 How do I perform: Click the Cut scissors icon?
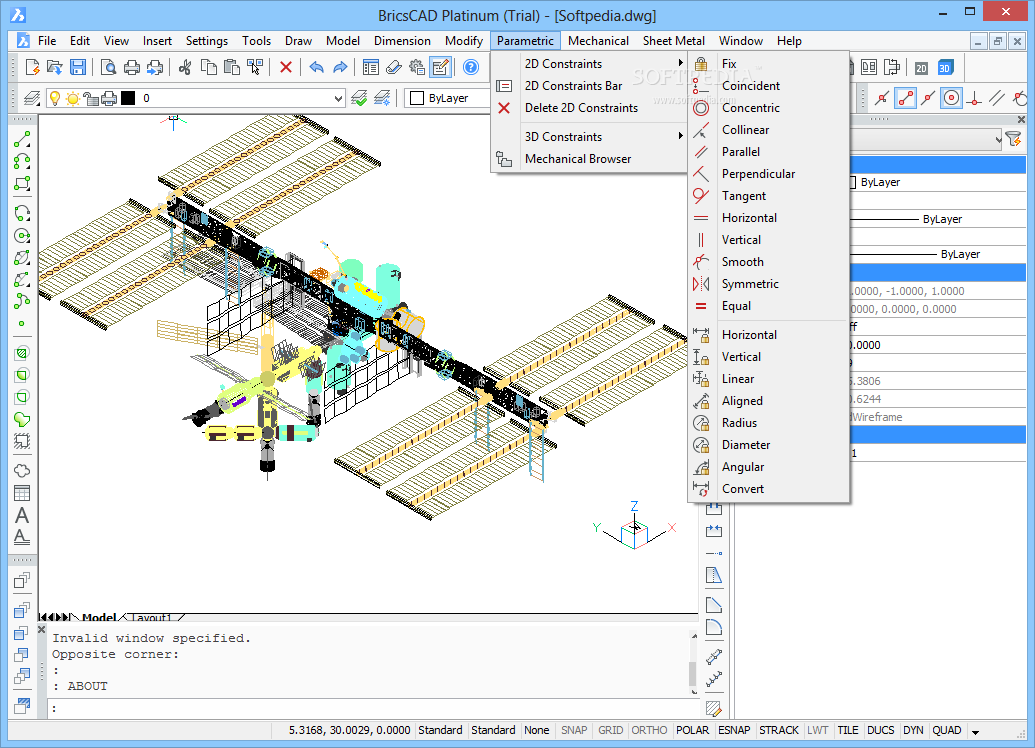click(x=185, y=67)
